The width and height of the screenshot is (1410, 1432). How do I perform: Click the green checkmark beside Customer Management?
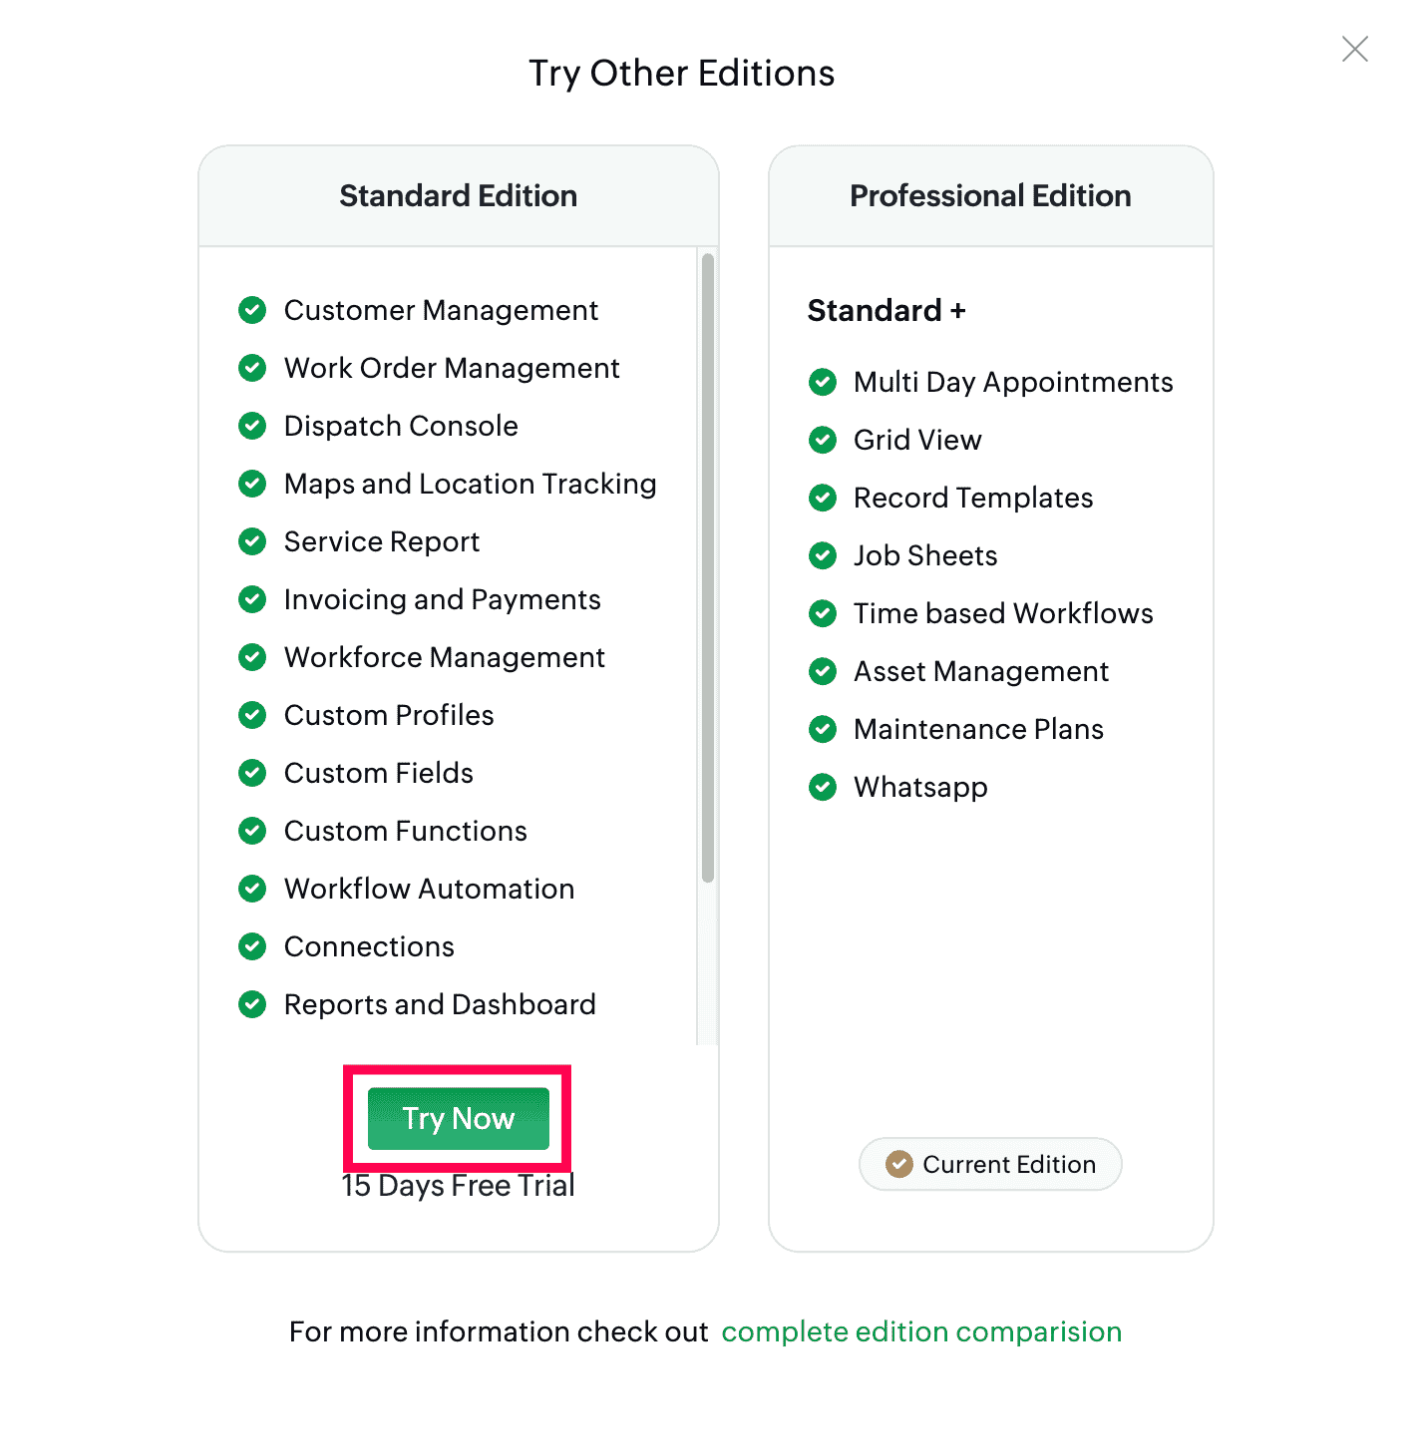pyautogui.click(x=252, y=310)
